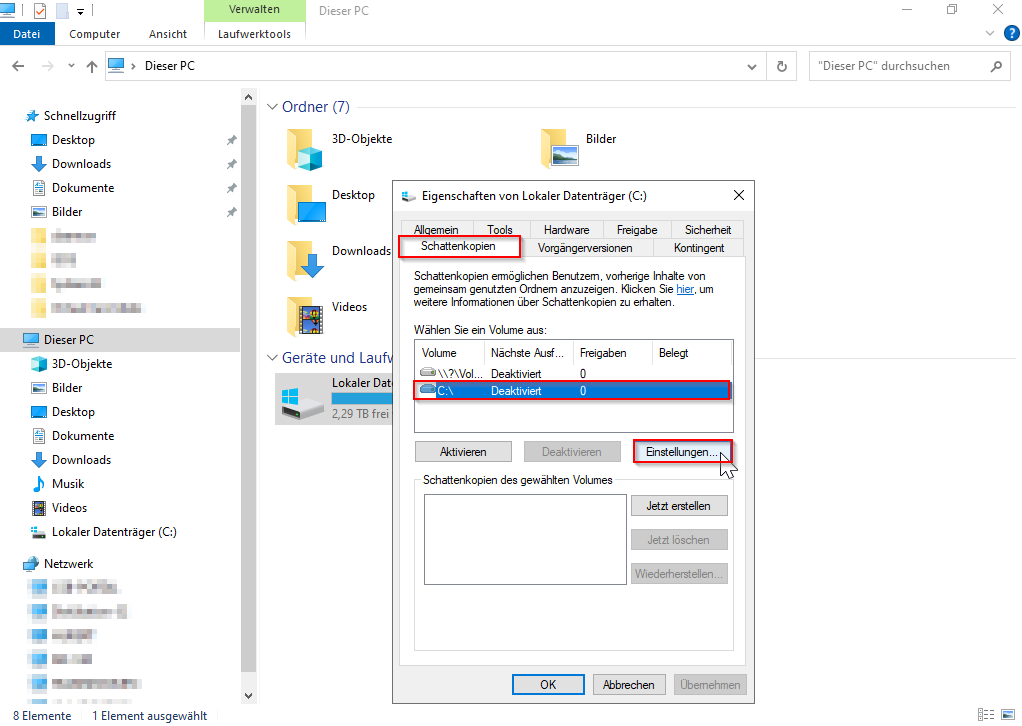
Task: Collapse the Ordner (7) group
Action: [272, 107]
